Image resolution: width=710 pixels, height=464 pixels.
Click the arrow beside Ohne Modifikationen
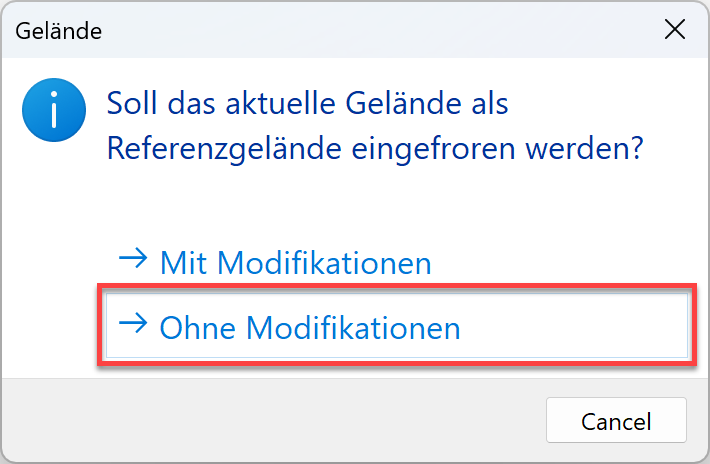click(x=132, y=324)
